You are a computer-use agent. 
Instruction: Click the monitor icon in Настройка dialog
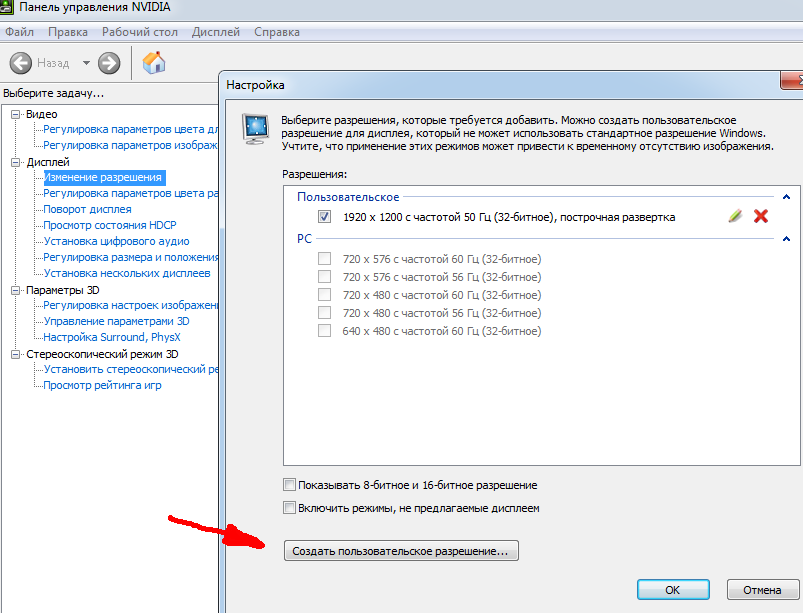[257, 126]
